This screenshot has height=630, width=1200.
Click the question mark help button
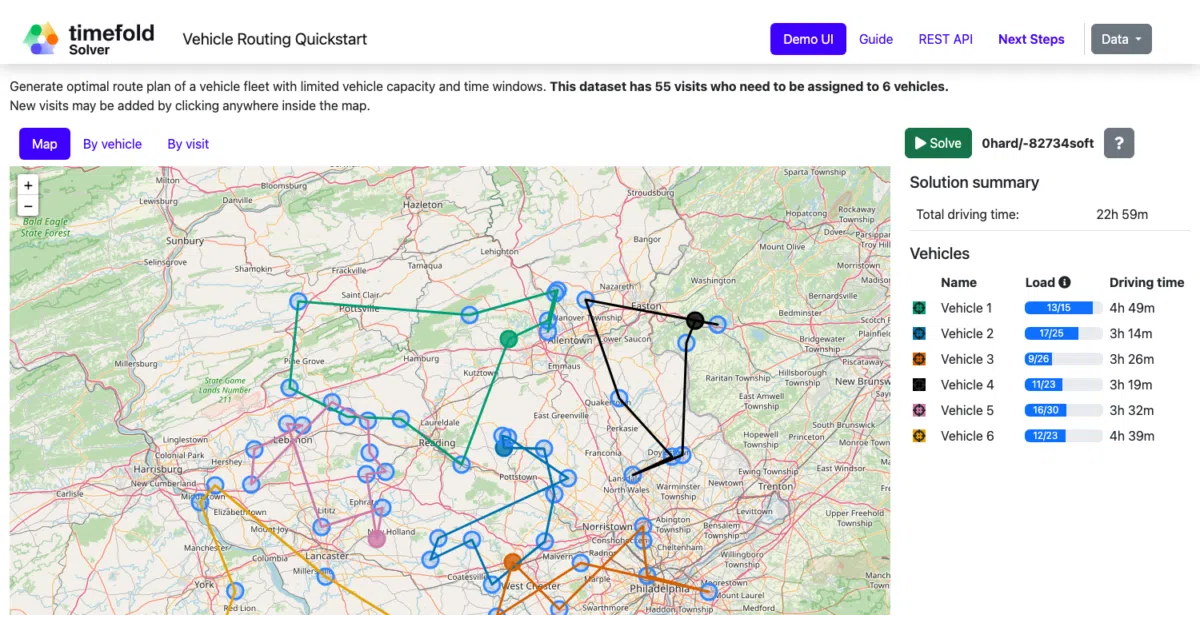[1119, 143]
